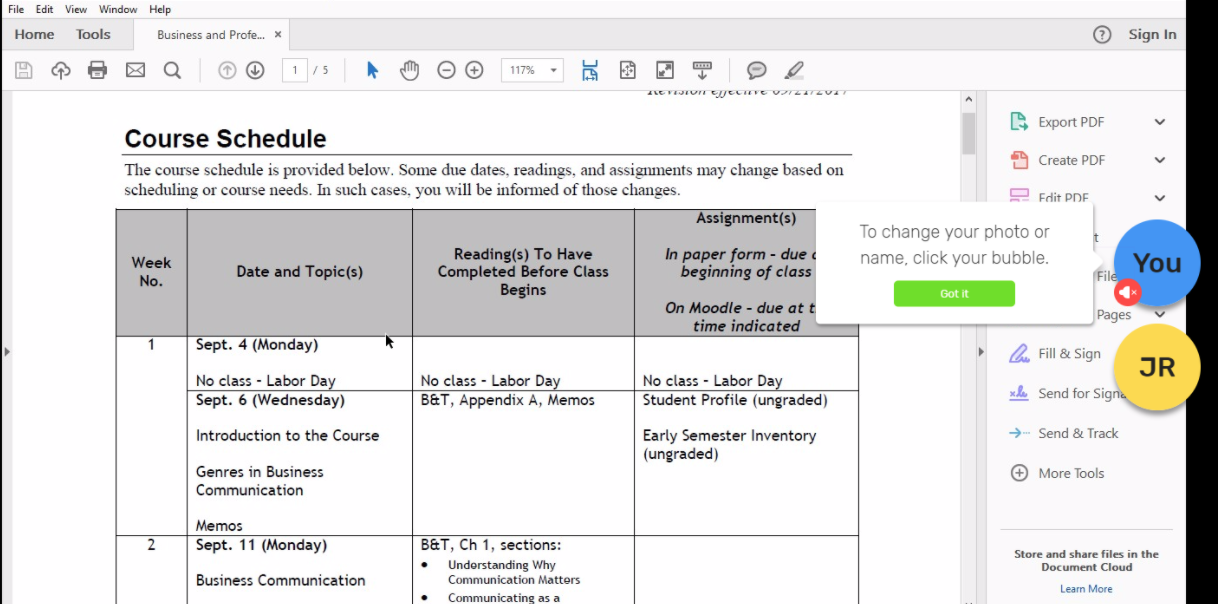Image resolution: width=1218 pixels, height=608 pixels.
Task: Click the Sept. 6 (Wednesday) cell text
Action: pyautogui.click(x=270, y=400)
